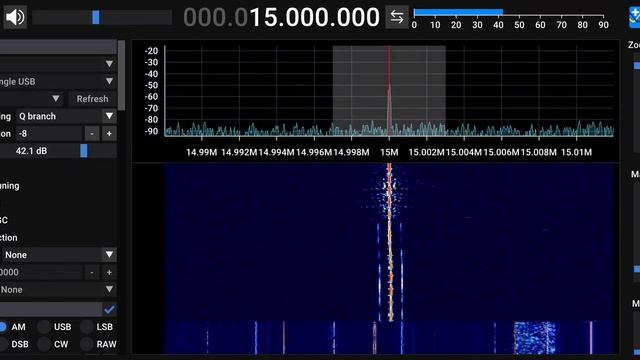Open the lower None dropdown
Viewport: 640px width, 360px height.
pos(58,289)
